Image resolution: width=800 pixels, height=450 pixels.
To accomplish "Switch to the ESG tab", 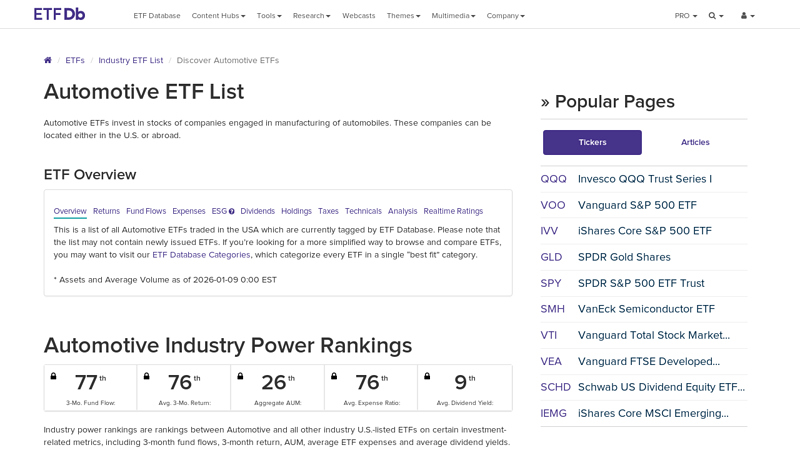I will coord(219,211).
